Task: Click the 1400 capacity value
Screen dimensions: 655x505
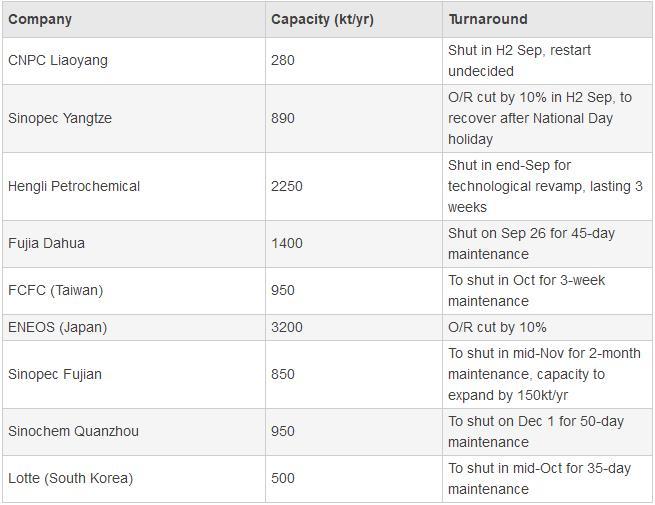Action: (x=287, y=243)
